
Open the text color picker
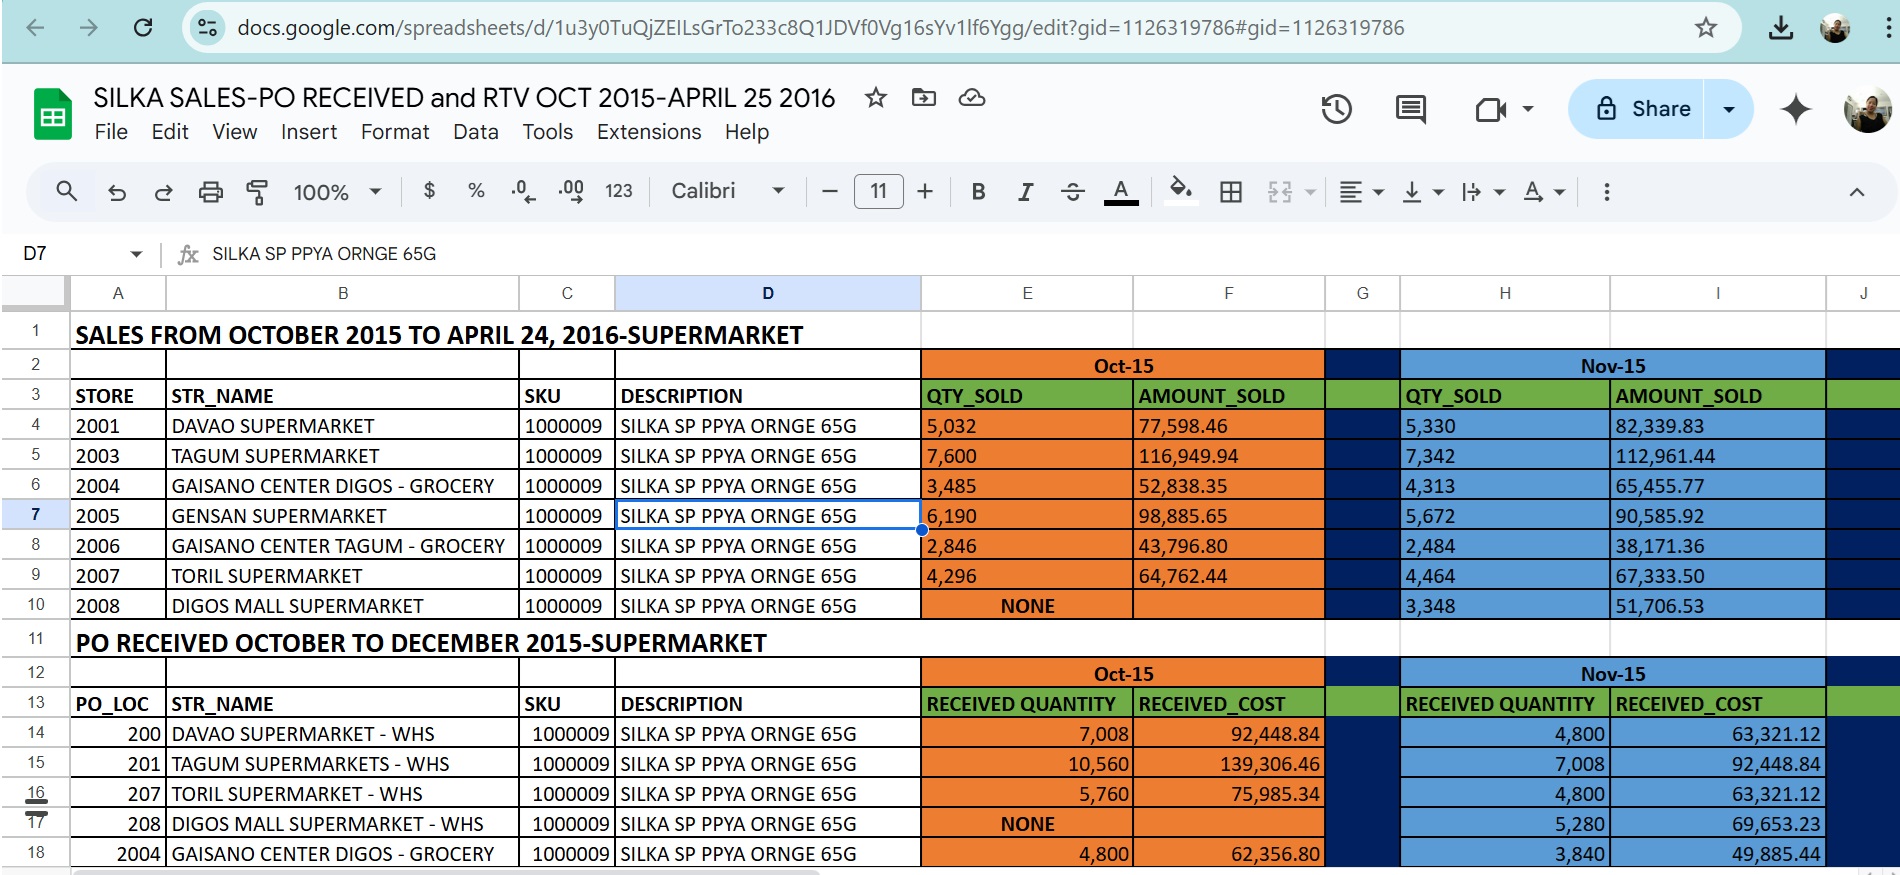[x=1121, y=191]
